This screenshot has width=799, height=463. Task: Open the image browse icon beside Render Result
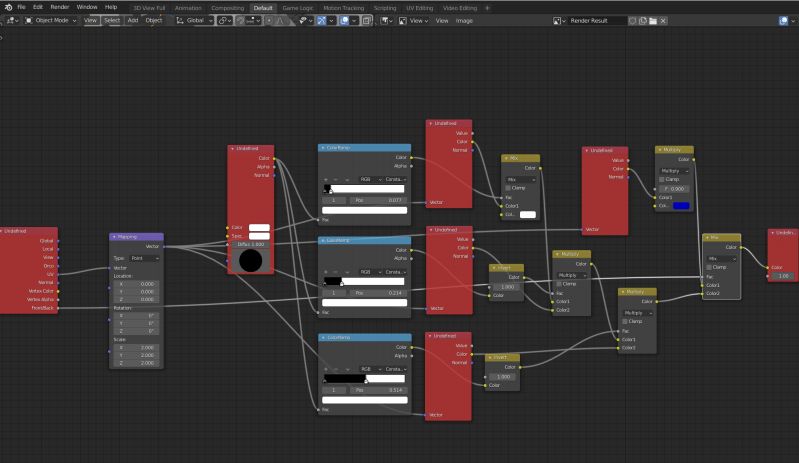pos(560,21)
